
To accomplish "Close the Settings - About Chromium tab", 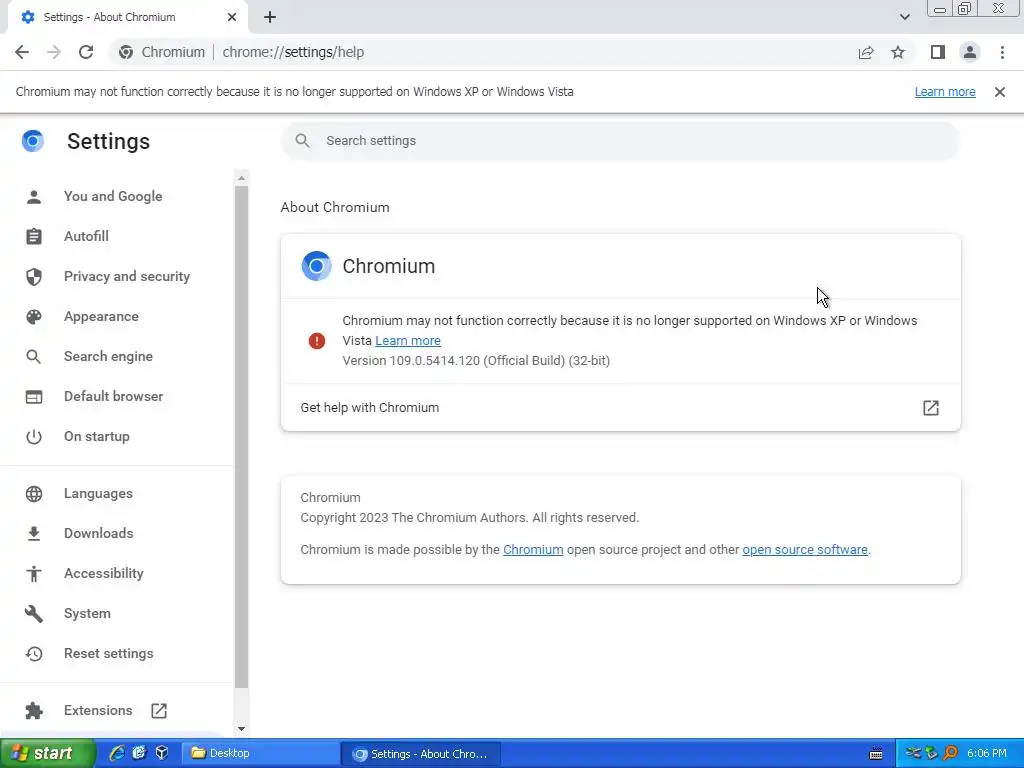I will [232, 17].
